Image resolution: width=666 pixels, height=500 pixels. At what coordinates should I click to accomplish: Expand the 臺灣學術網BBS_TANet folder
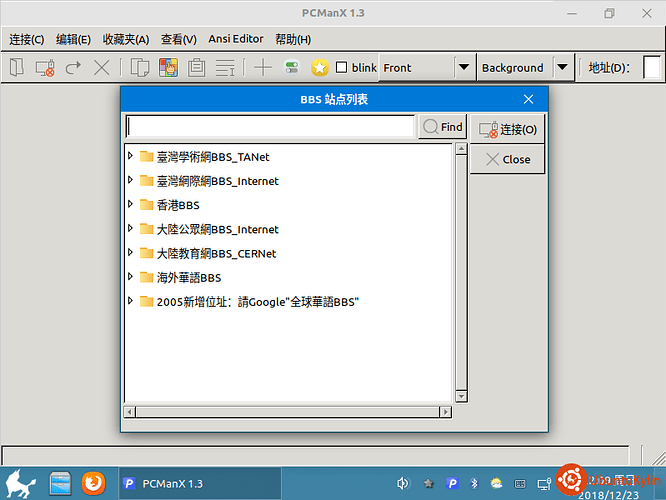click(x=130, y=156)
